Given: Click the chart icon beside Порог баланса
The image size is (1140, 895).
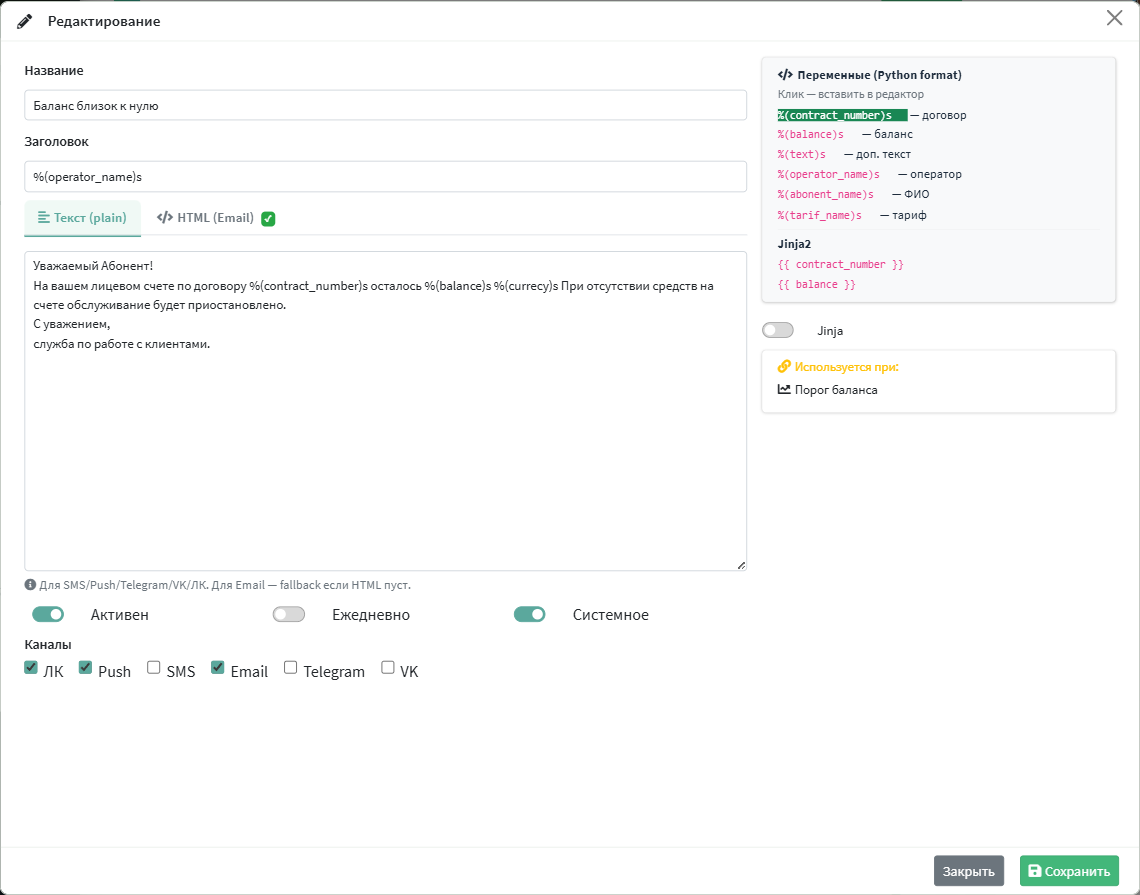Looking at the screenshot, I should (784, 390).
